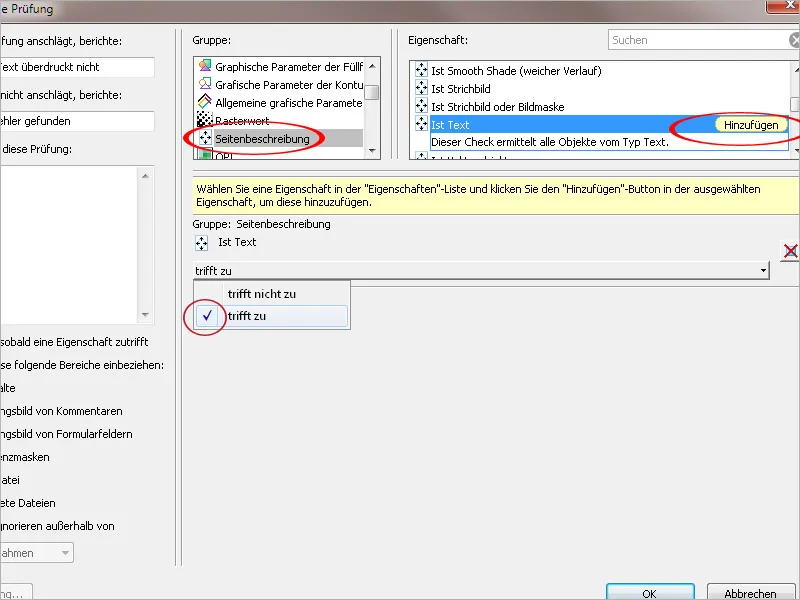Screen dimensions: 800x600
Task: Click the Allgemeine grafische Parameter icon
Action: 205,102
